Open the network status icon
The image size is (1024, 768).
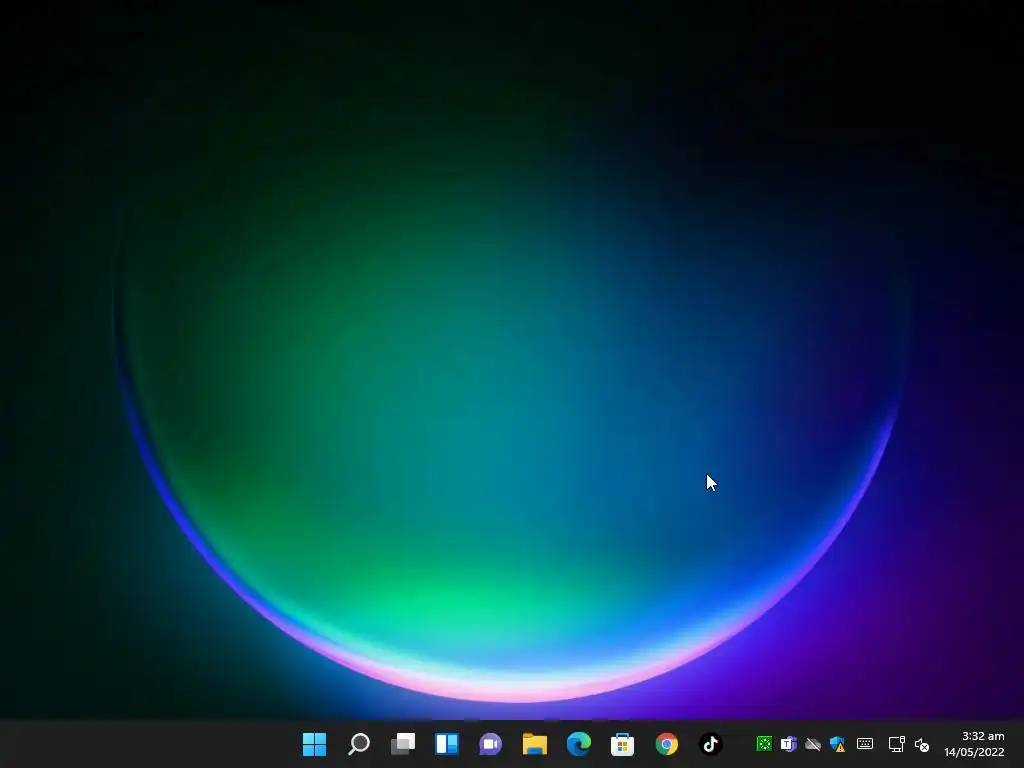tap(897, 744)
